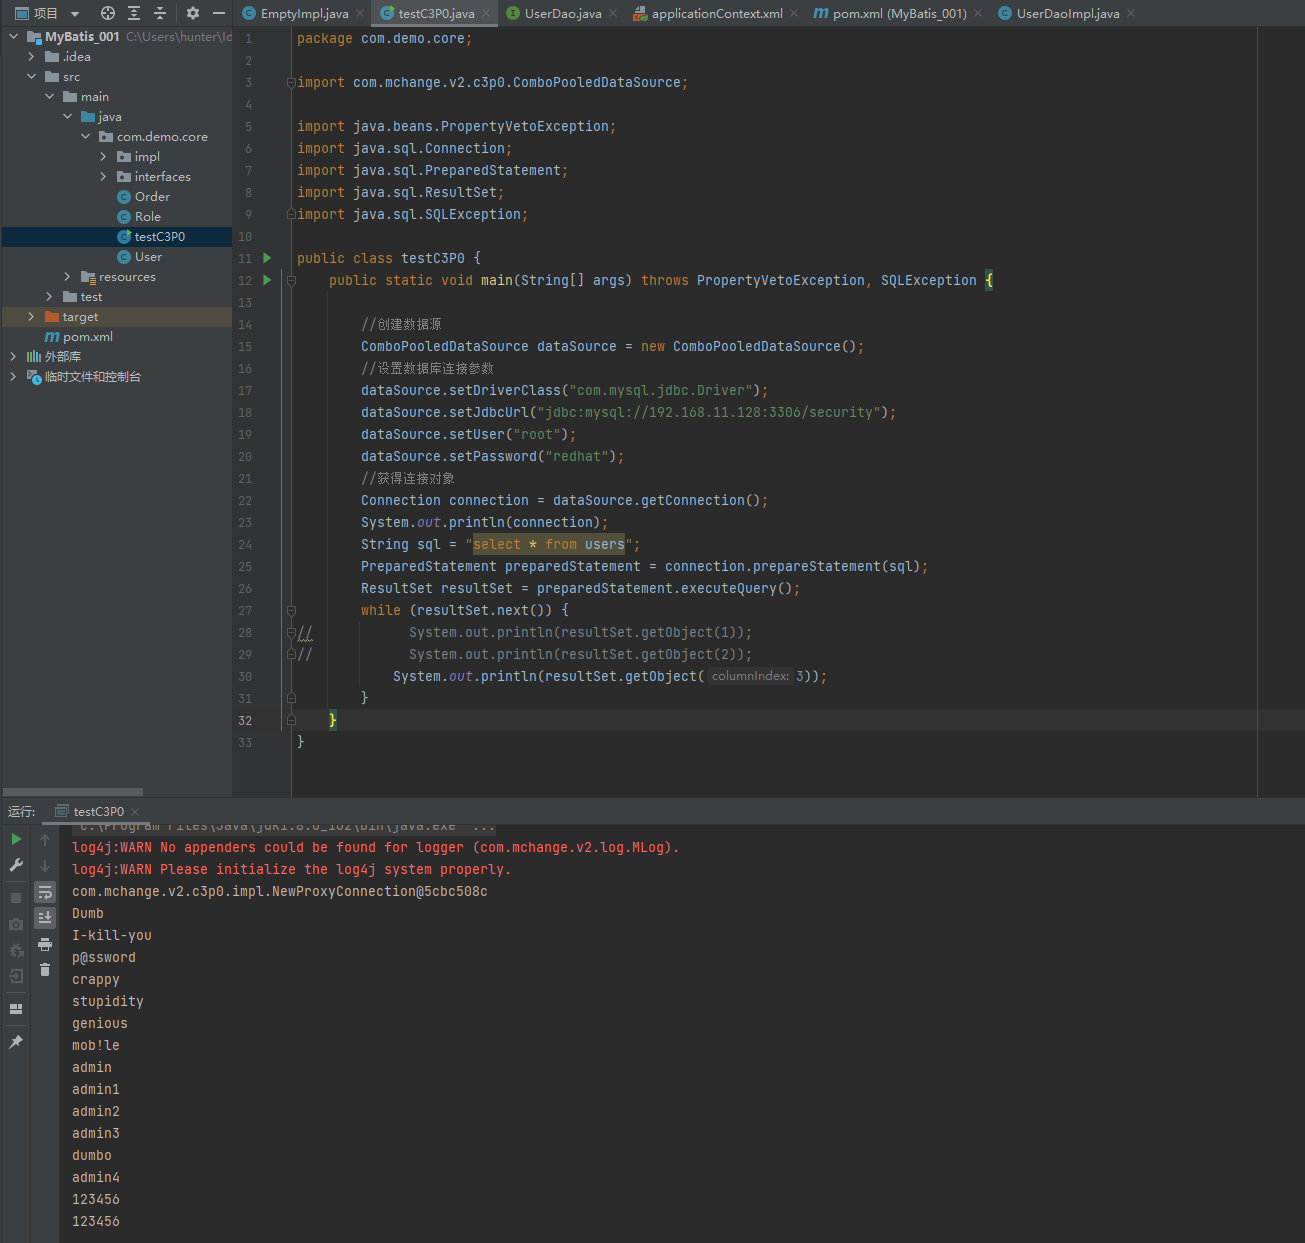This screenshot has height=1243, width=1305.
Task: Print the console output with the printer icon
Action: point(45,944)
